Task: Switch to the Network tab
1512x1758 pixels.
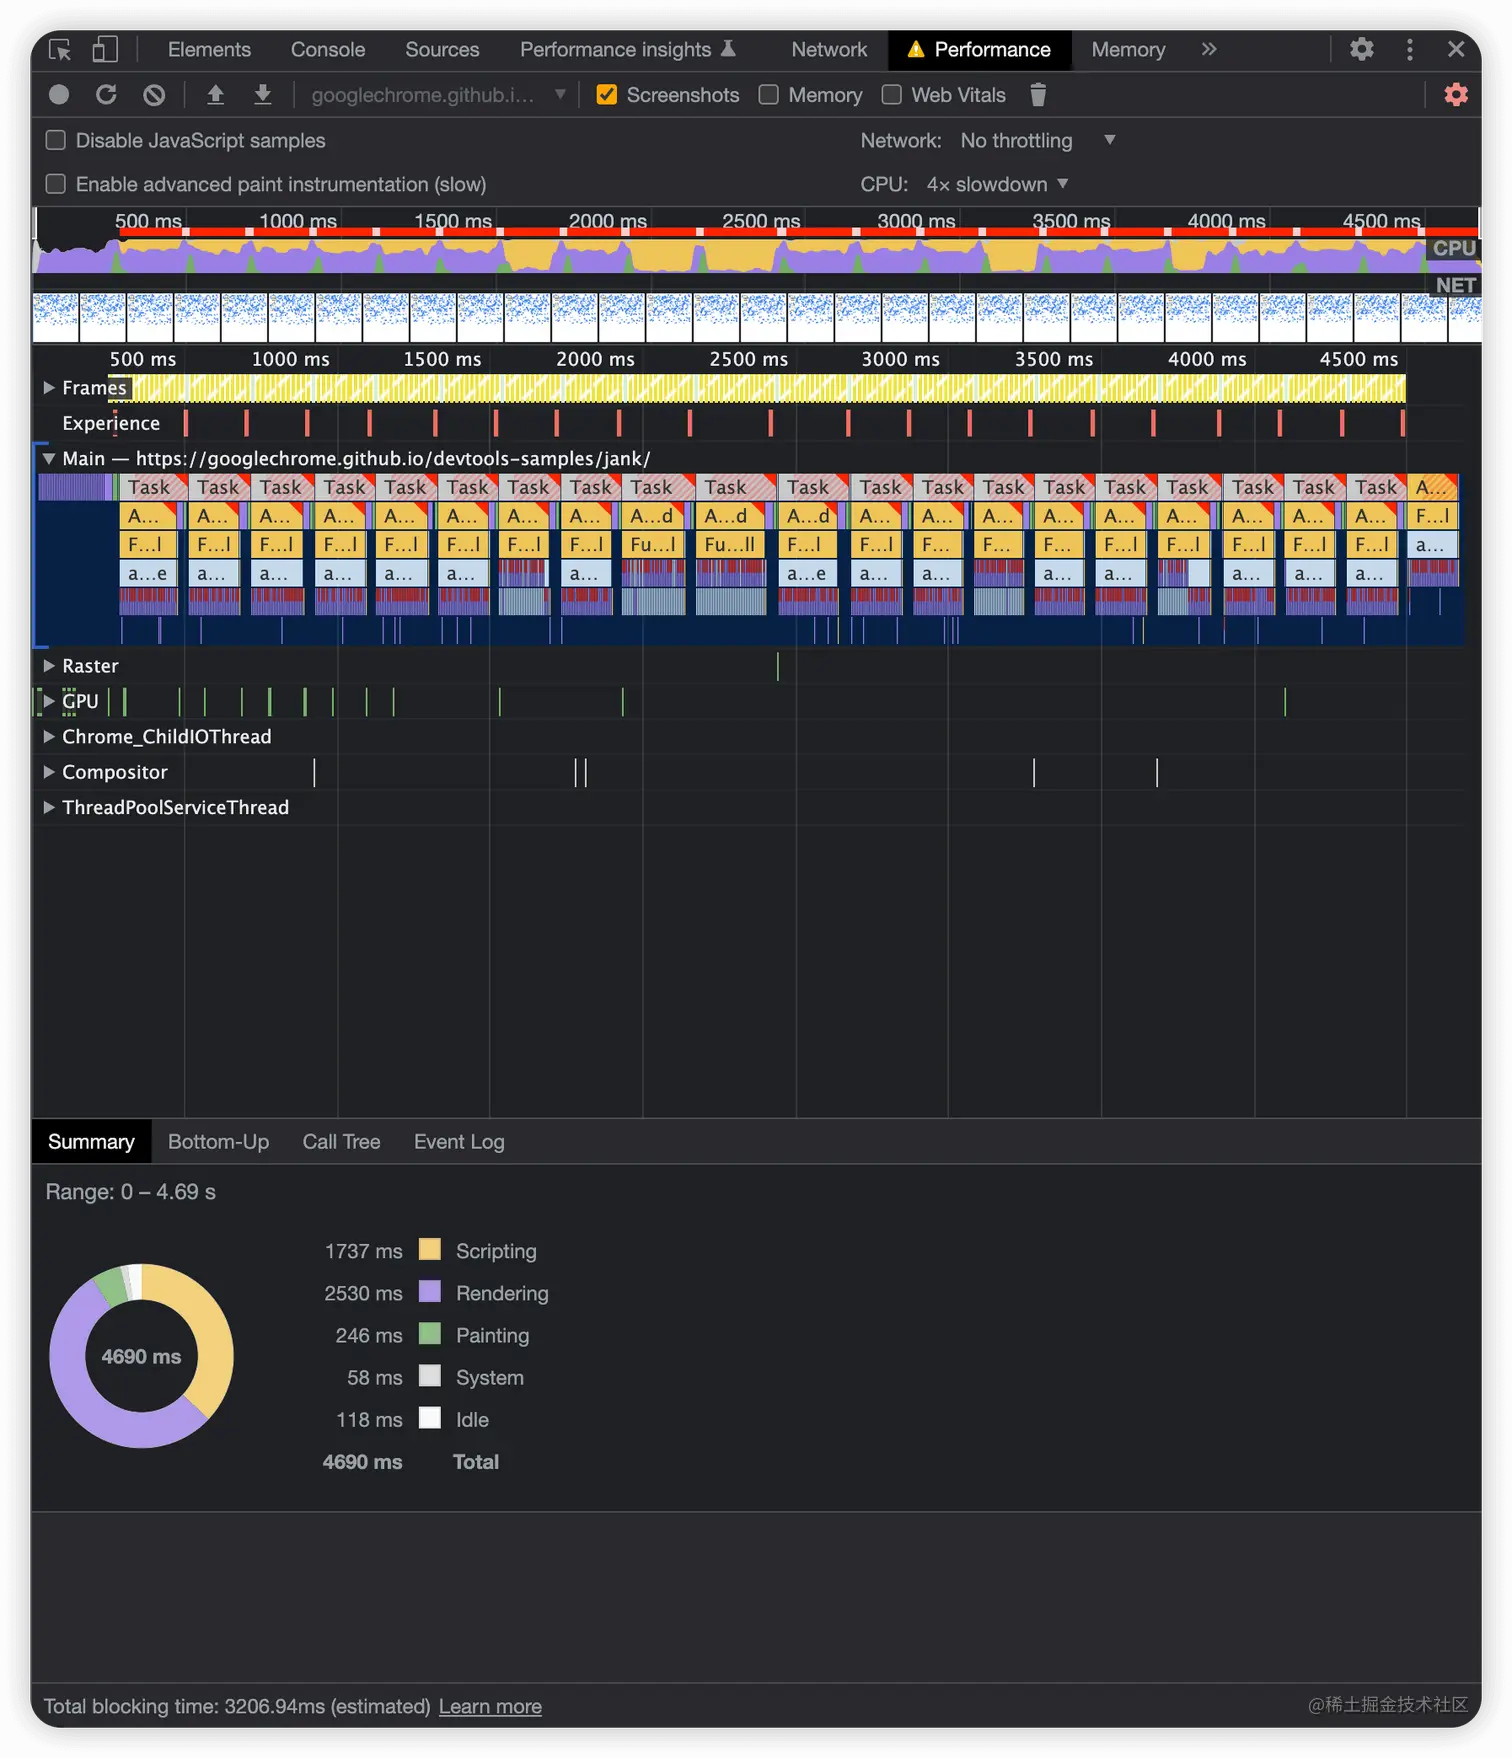Action: tap(829, 49)
